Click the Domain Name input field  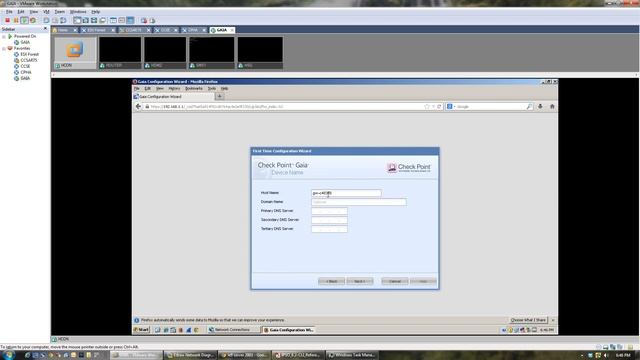359,202
